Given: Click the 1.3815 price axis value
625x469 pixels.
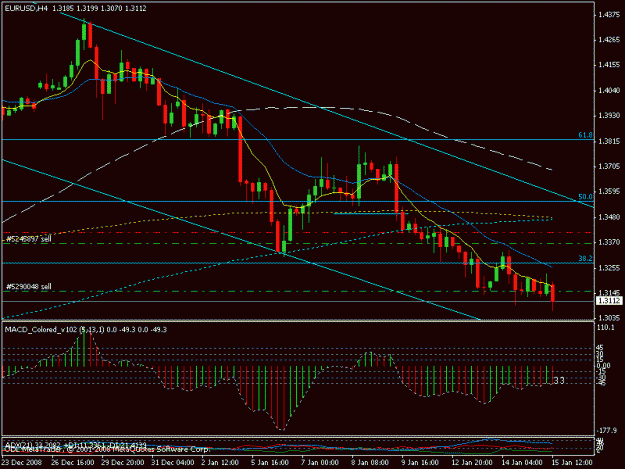Looking at the screenshot, I should (609, 141).
